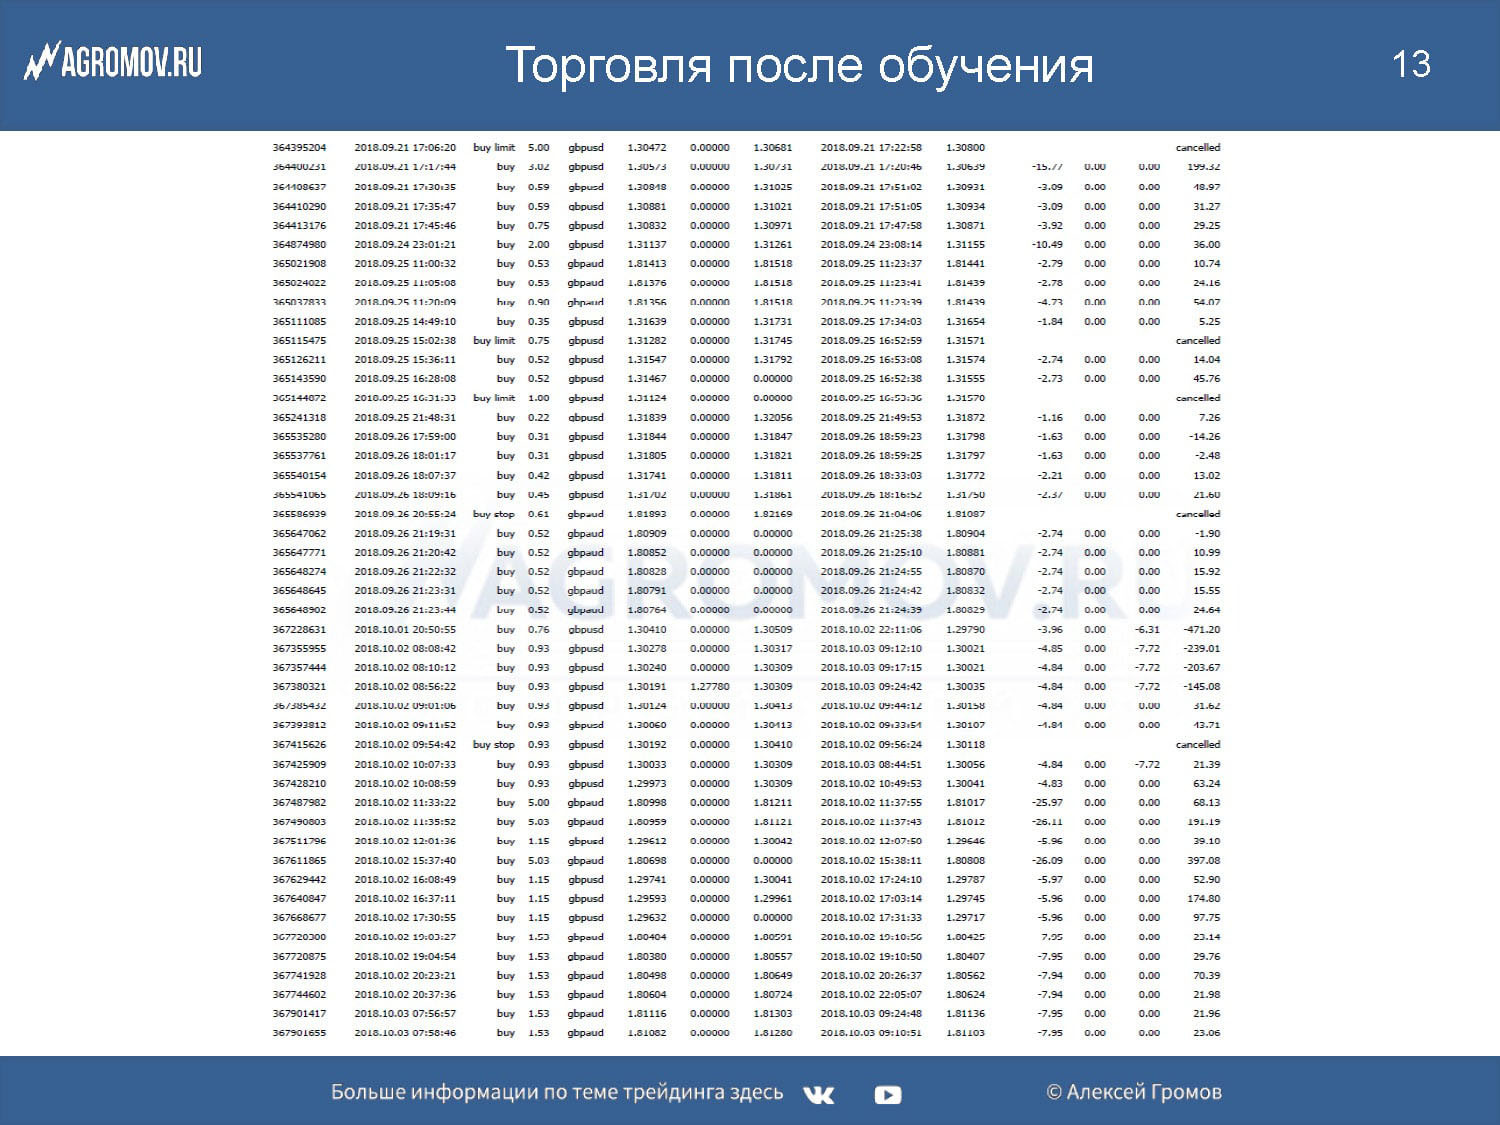The width and height of the screenshot is (1500, 1125).
Task: Select order ID 365586939
Action: [x=299, y=514]
